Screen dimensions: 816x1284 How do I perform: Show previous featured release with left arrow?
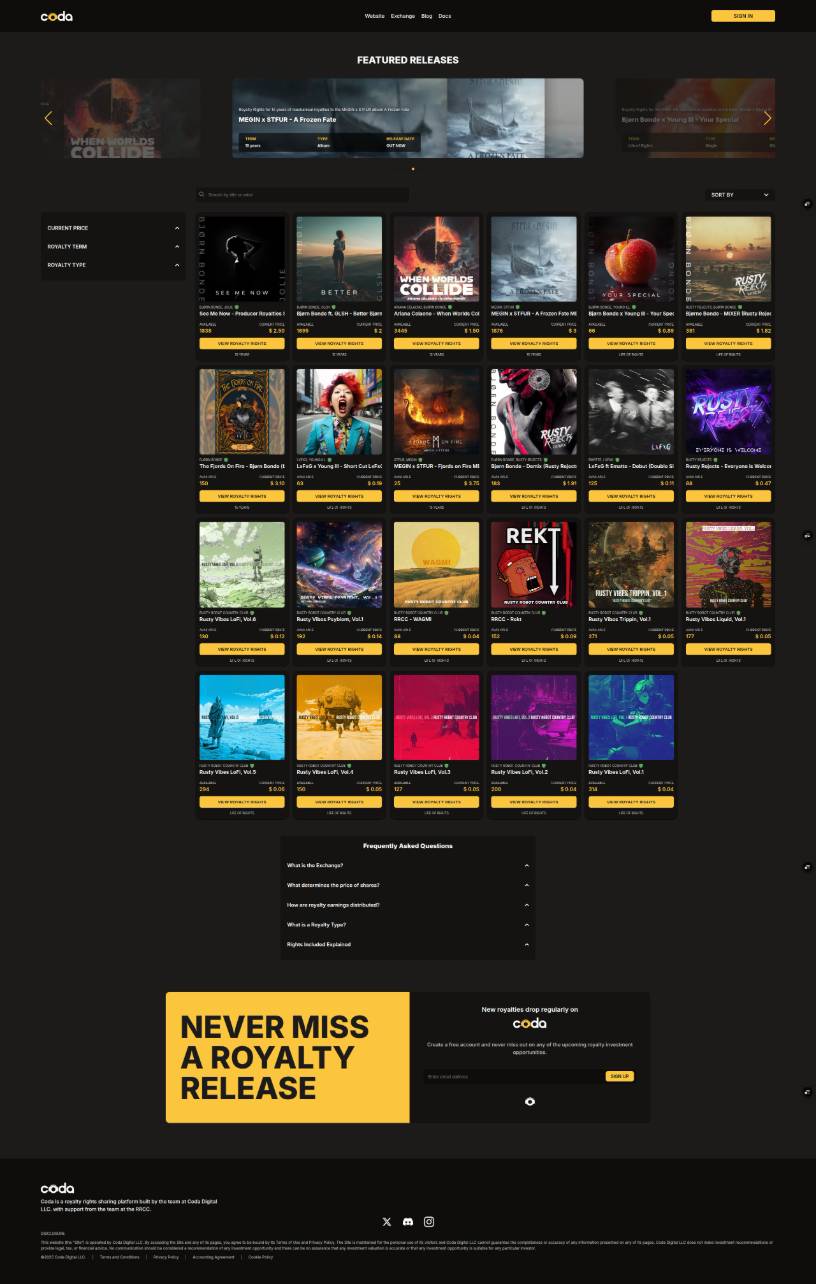coord(48,118)
